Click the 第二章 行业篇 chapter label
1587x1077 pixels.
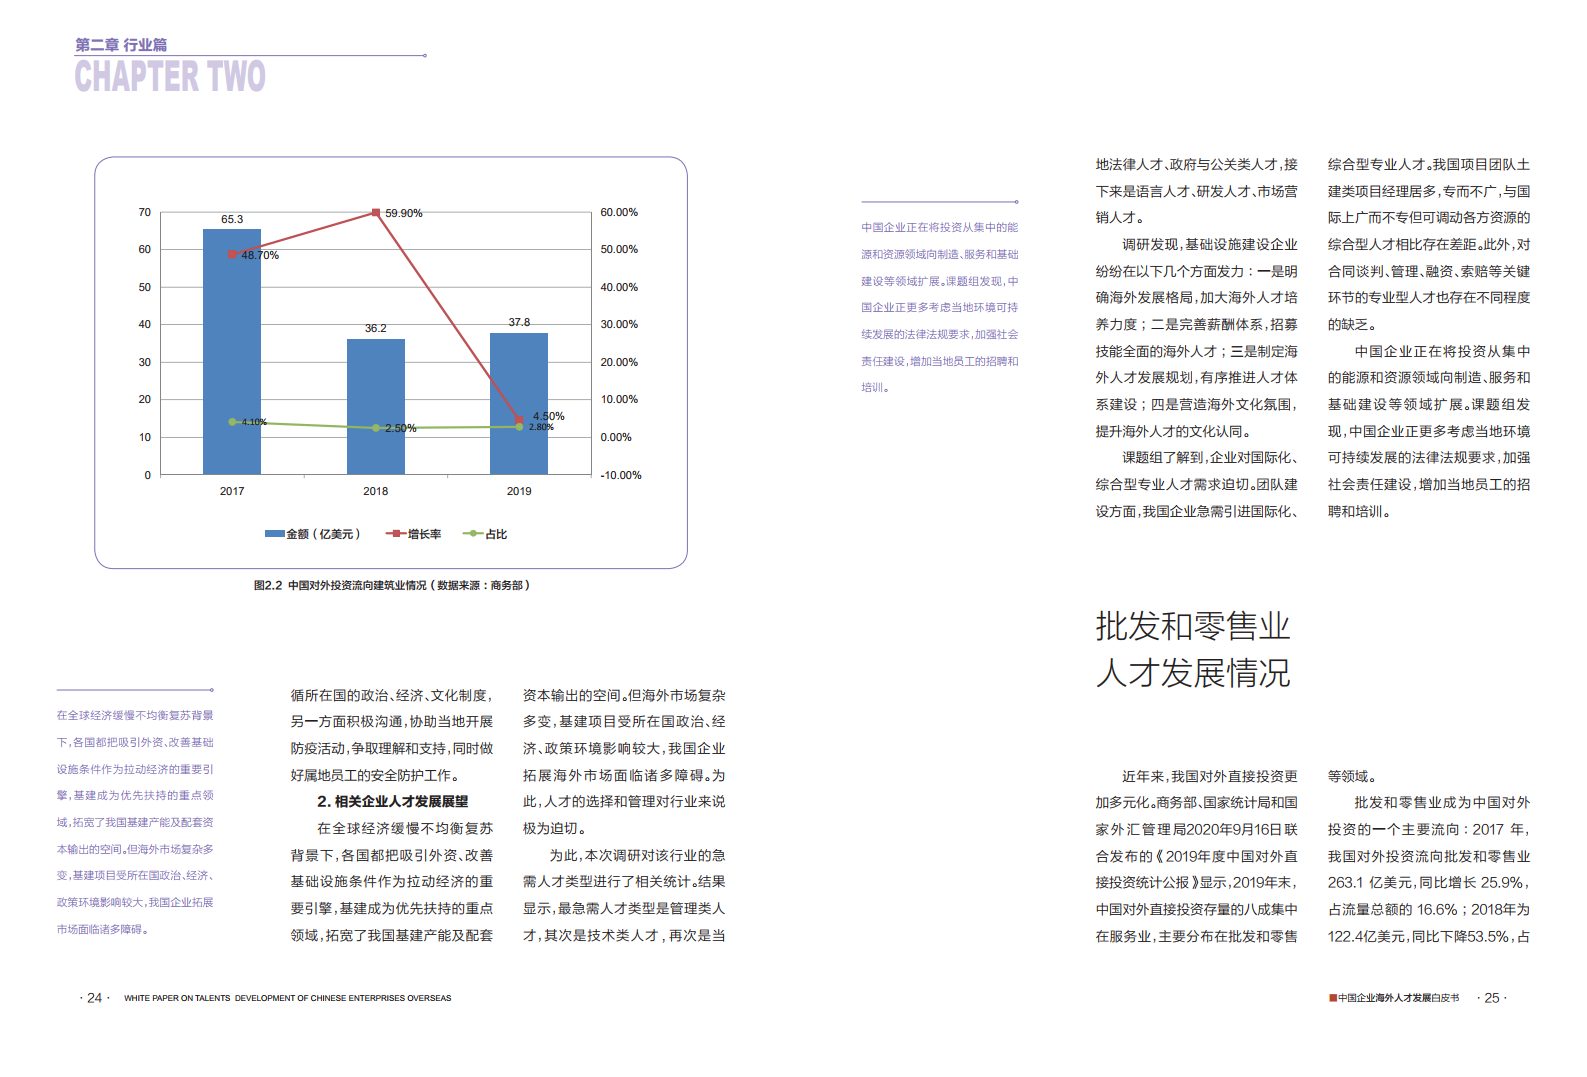121,45
